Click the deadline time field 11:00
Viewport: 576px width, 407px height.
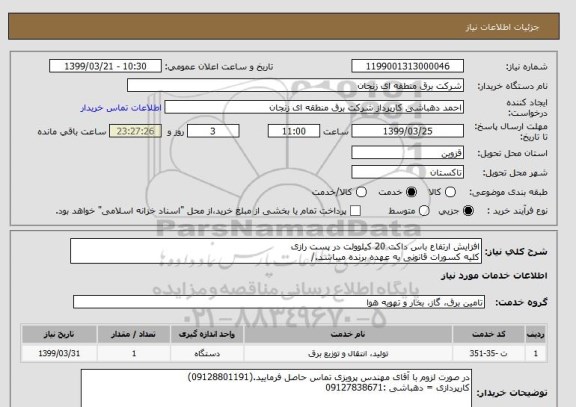tap(294, 131)
